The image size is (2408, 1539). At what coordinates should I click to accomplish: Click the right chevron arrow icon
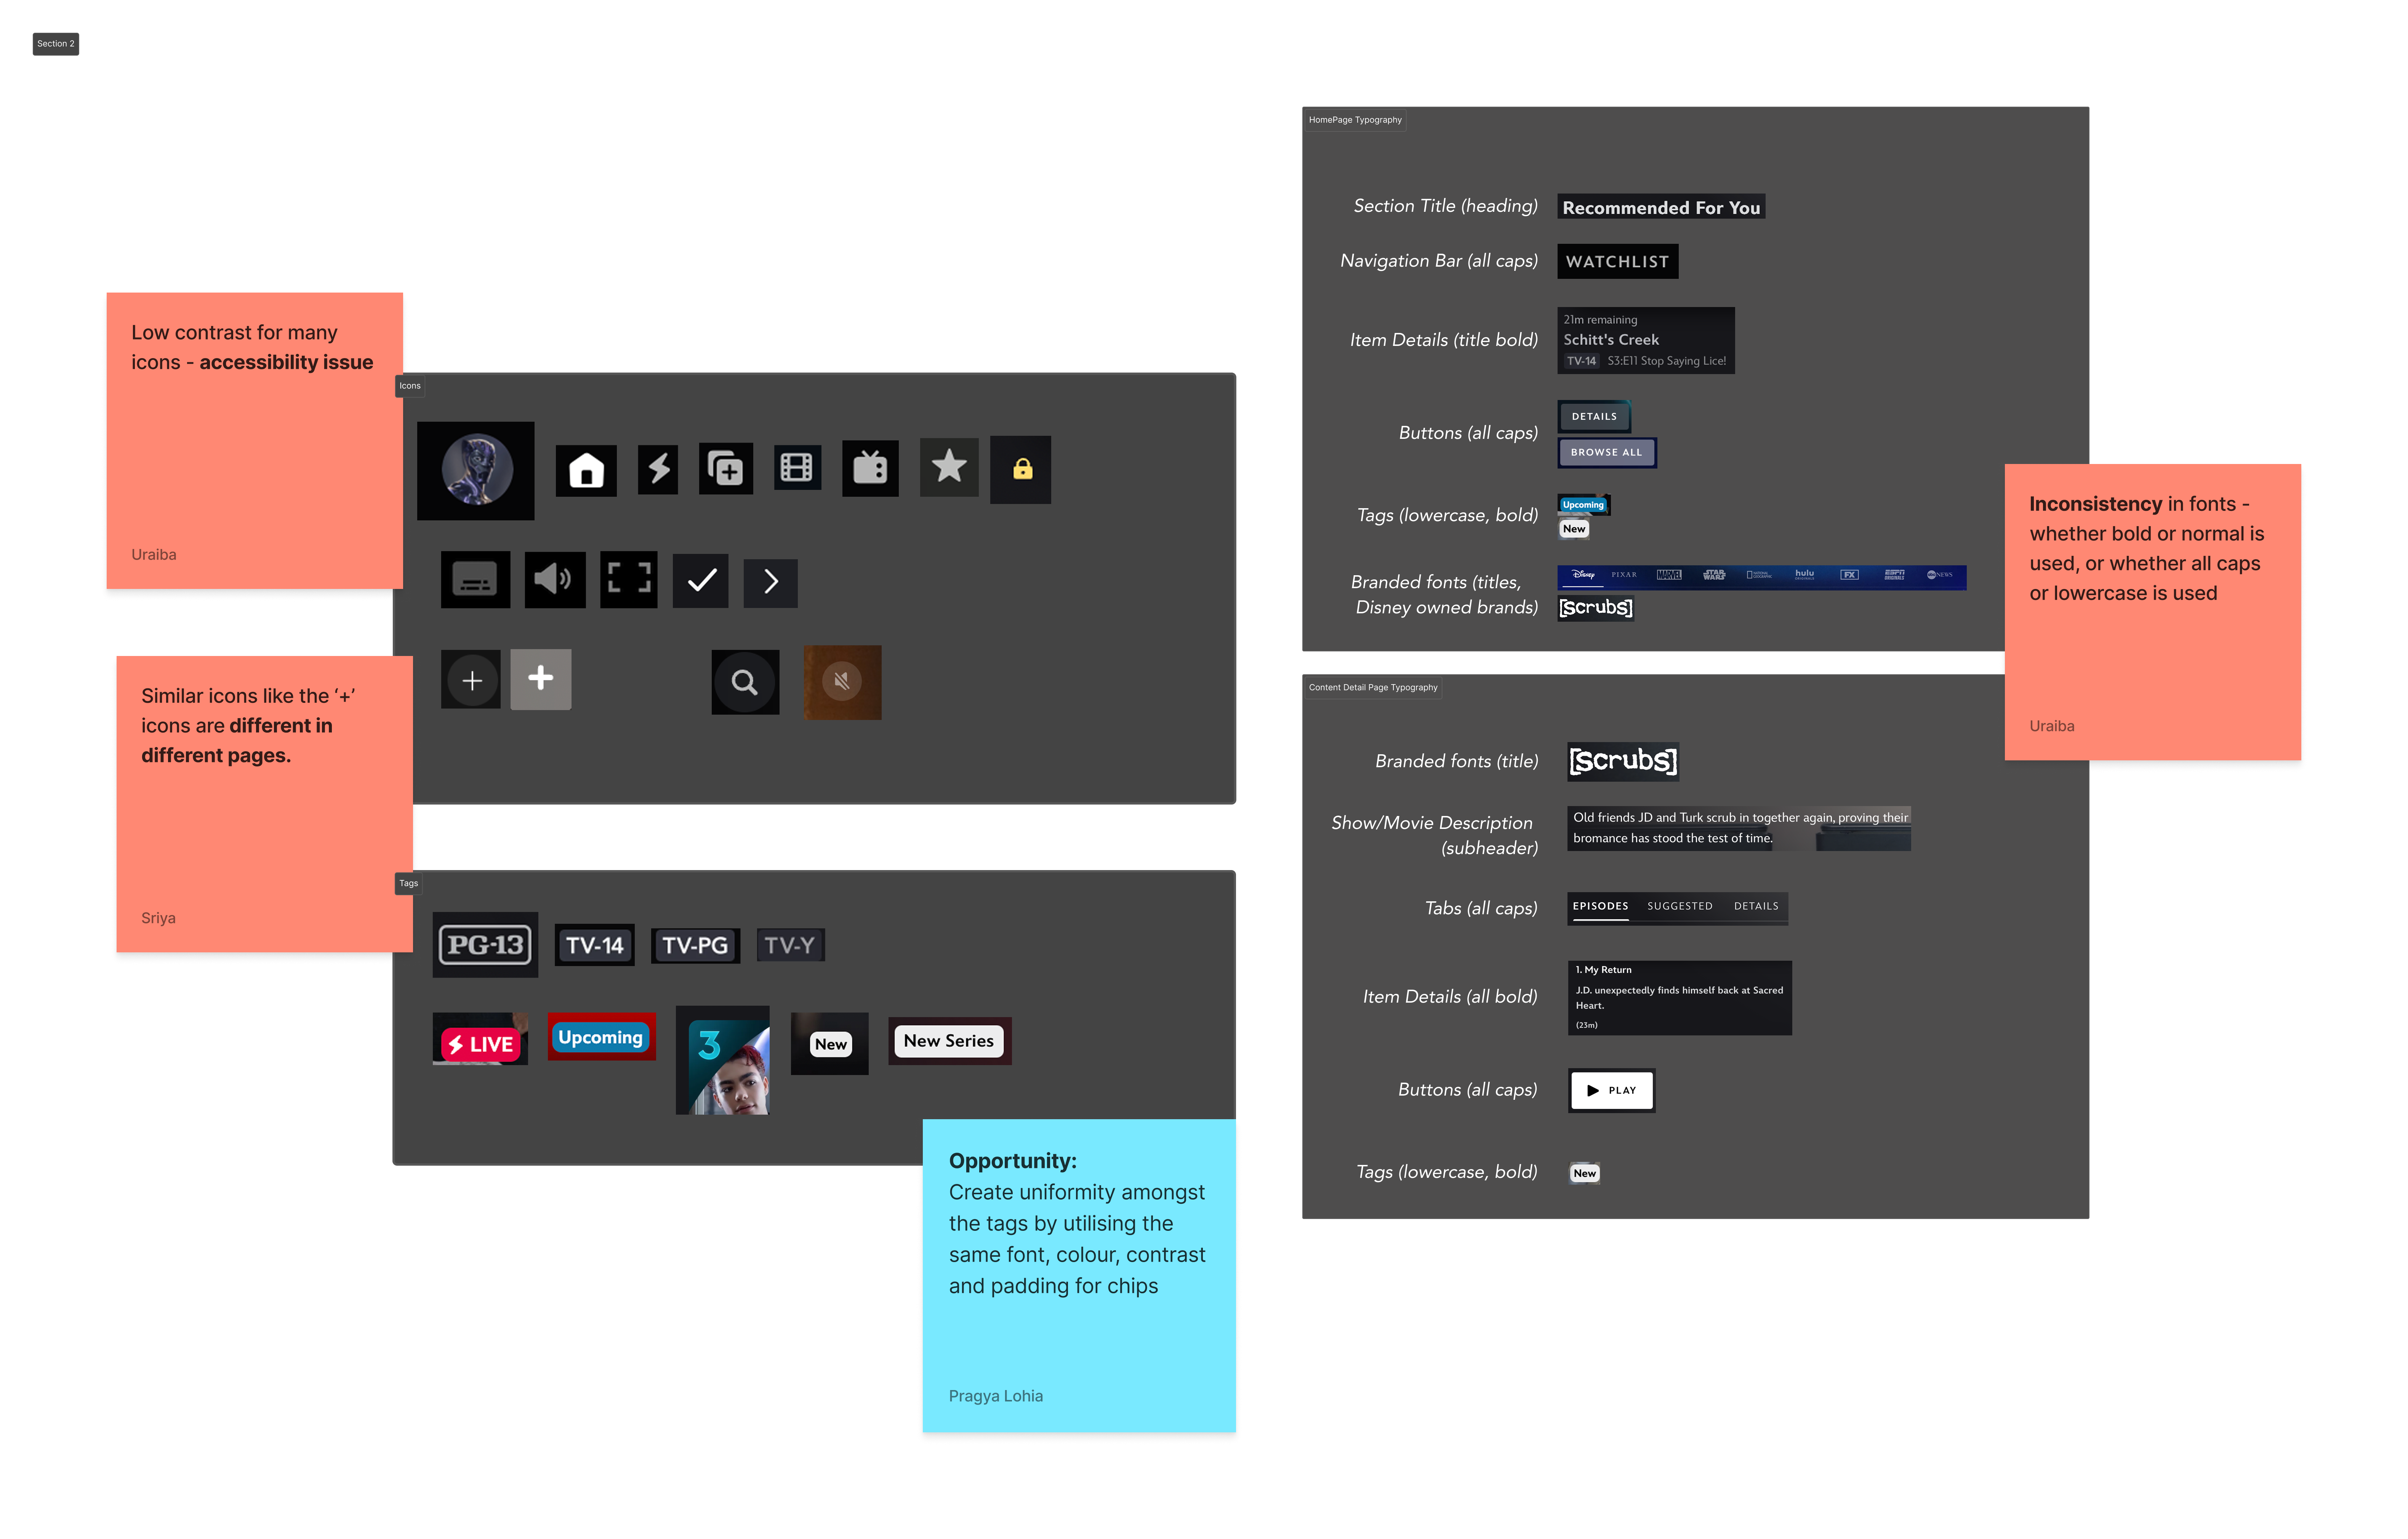click(x=771, y=582)
